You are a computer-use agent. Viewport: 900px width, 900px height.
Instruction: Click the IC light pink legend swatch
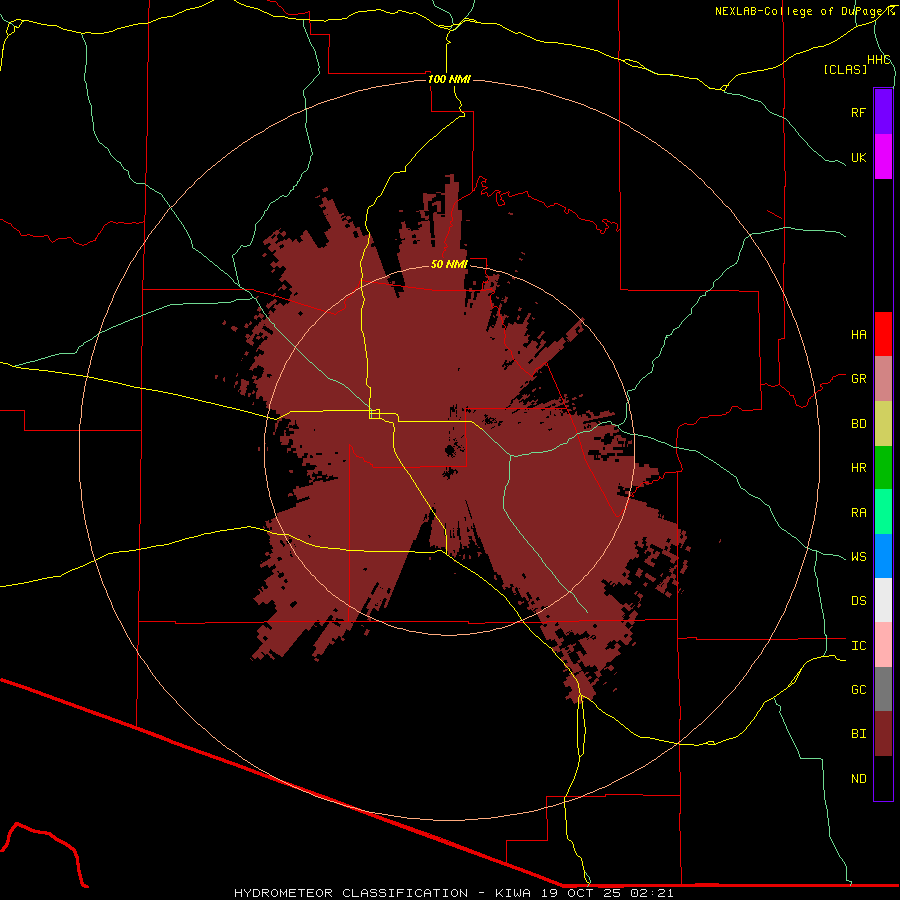click(x=883, y=645)
